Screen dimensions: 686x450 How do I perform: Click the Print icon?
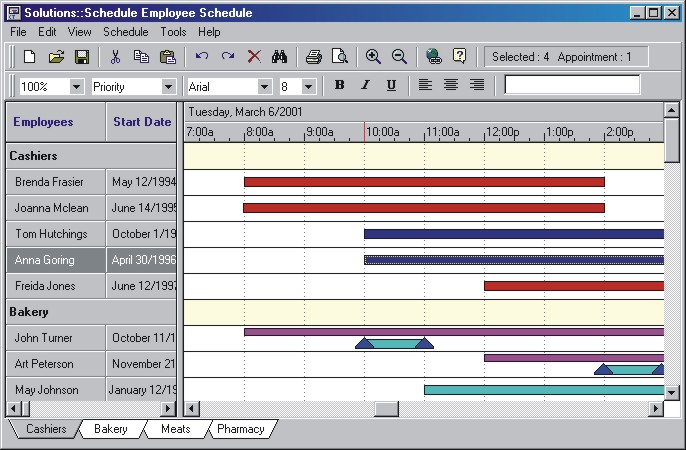click(314, 57)
